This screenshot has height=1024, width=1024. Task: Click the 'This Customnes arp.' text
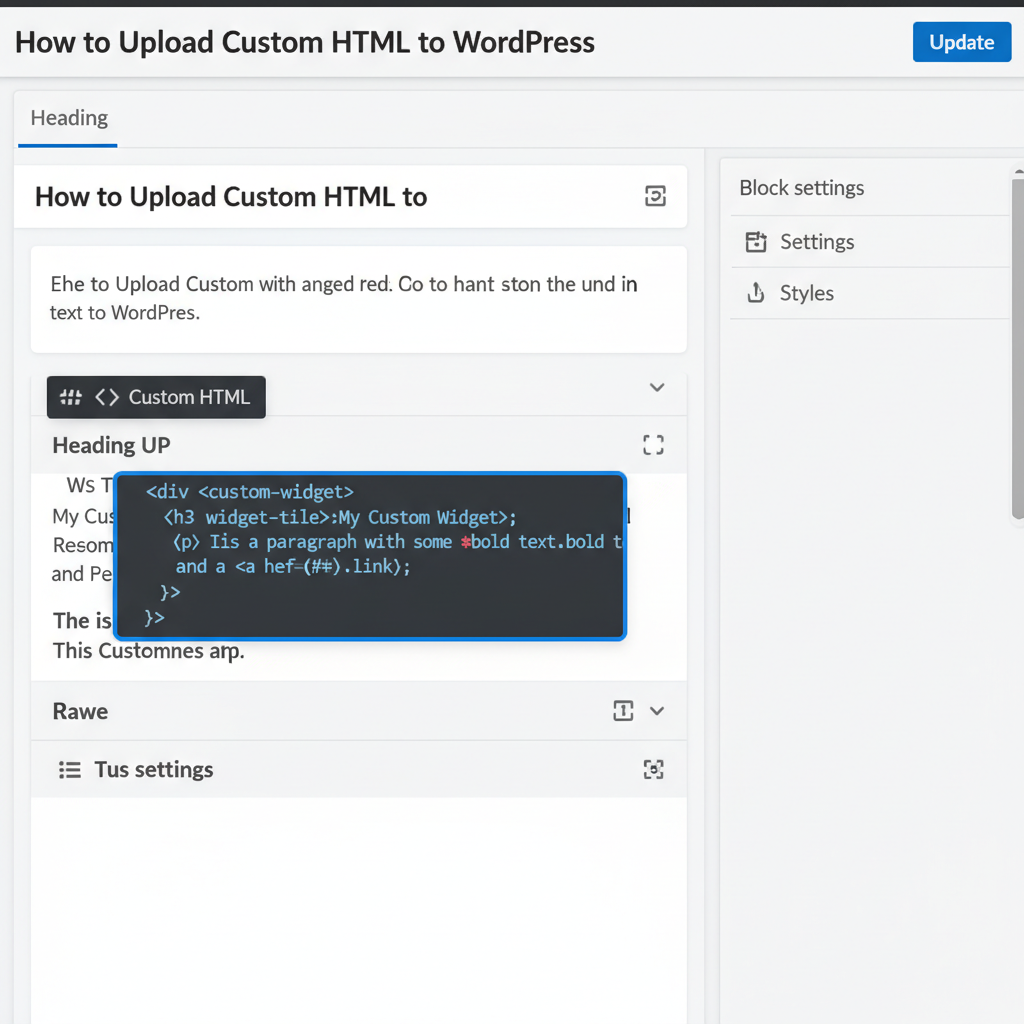[149, 651]
